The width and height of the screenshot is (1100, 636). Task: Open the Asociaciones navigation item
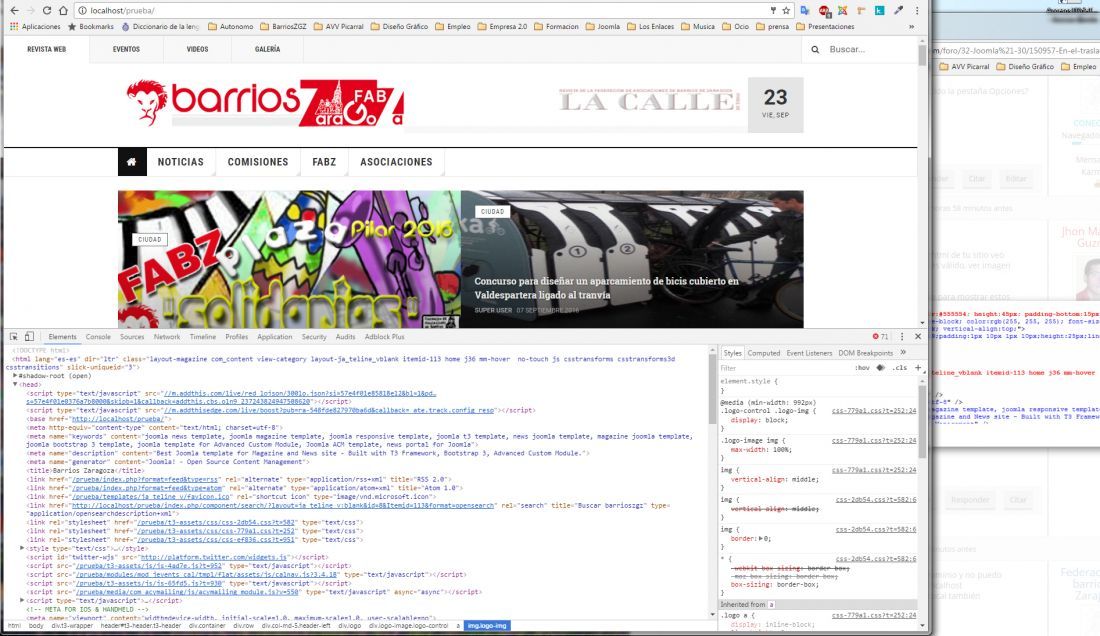[396, 162]
